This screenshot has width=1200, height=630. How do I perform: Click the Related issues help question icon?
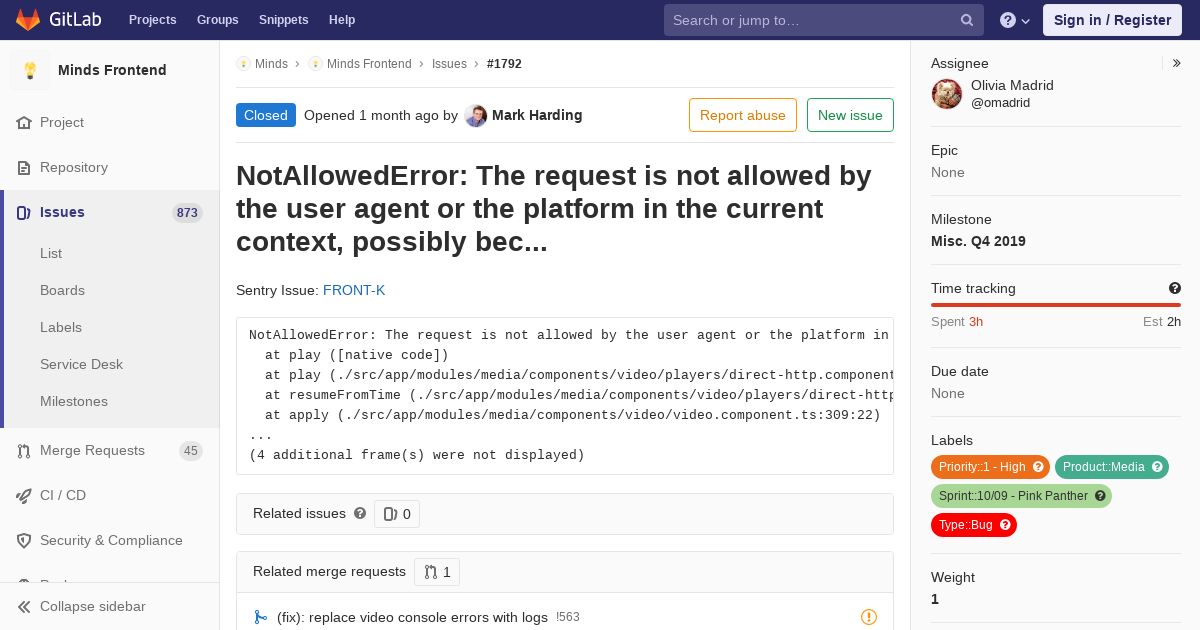pos(360,513)
